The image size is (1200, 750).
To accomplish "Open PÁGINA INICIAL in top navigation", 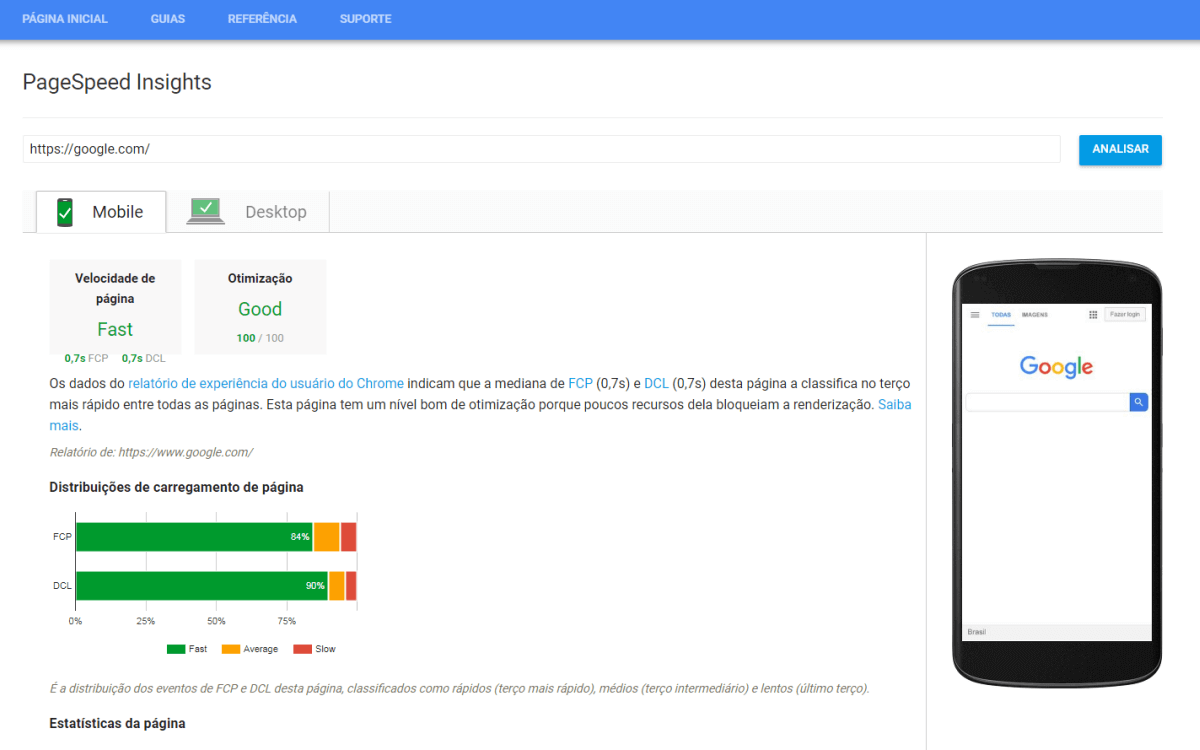I will click(65, 19).
